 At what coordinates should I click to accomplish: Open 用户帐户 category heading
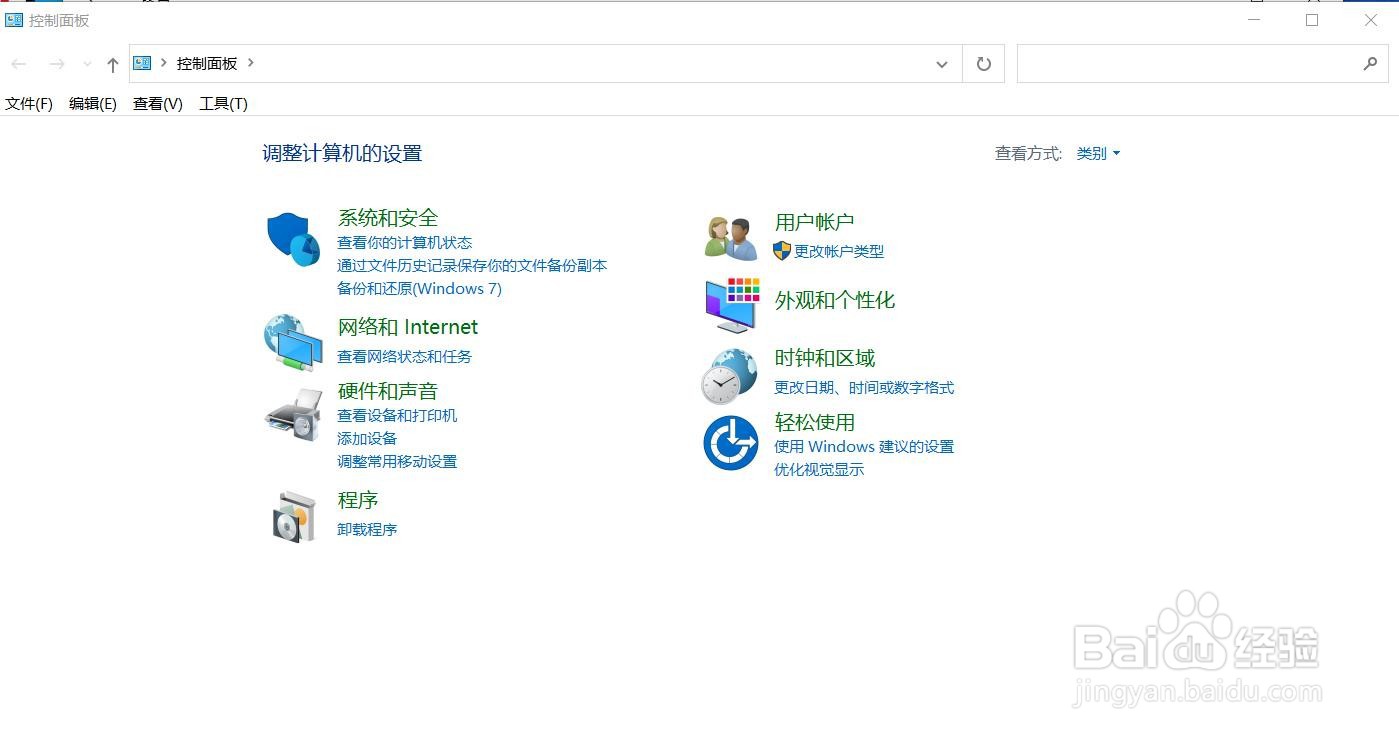(x=814, y=222)
